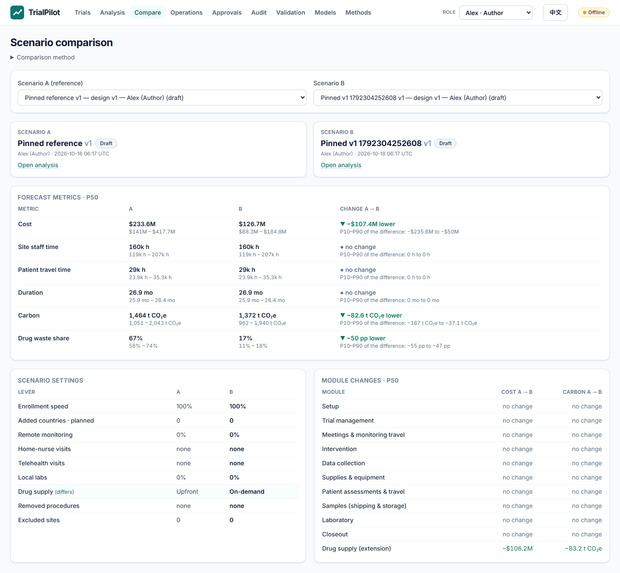Open the Trials nav item
The image size is (620, 573).
82,13
